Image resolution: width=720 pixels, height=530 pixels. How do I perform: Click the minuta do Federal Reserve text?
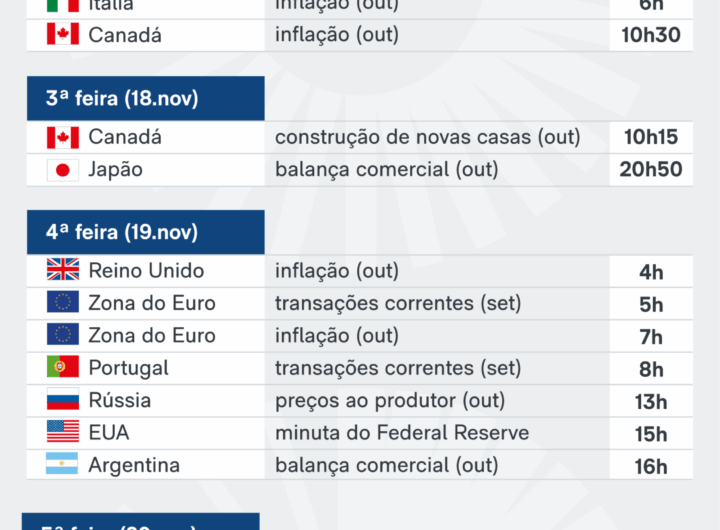[402, 433]
